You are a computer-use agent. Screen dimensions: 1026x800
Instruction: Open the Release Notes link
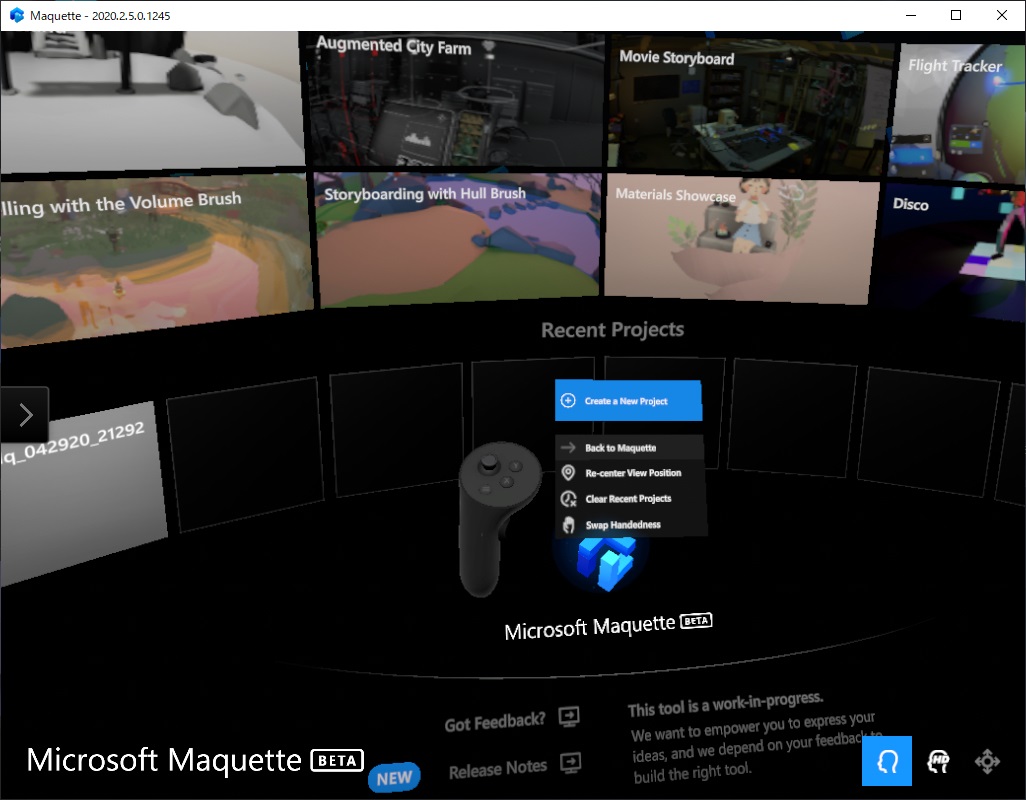click(x=497, y=769)
